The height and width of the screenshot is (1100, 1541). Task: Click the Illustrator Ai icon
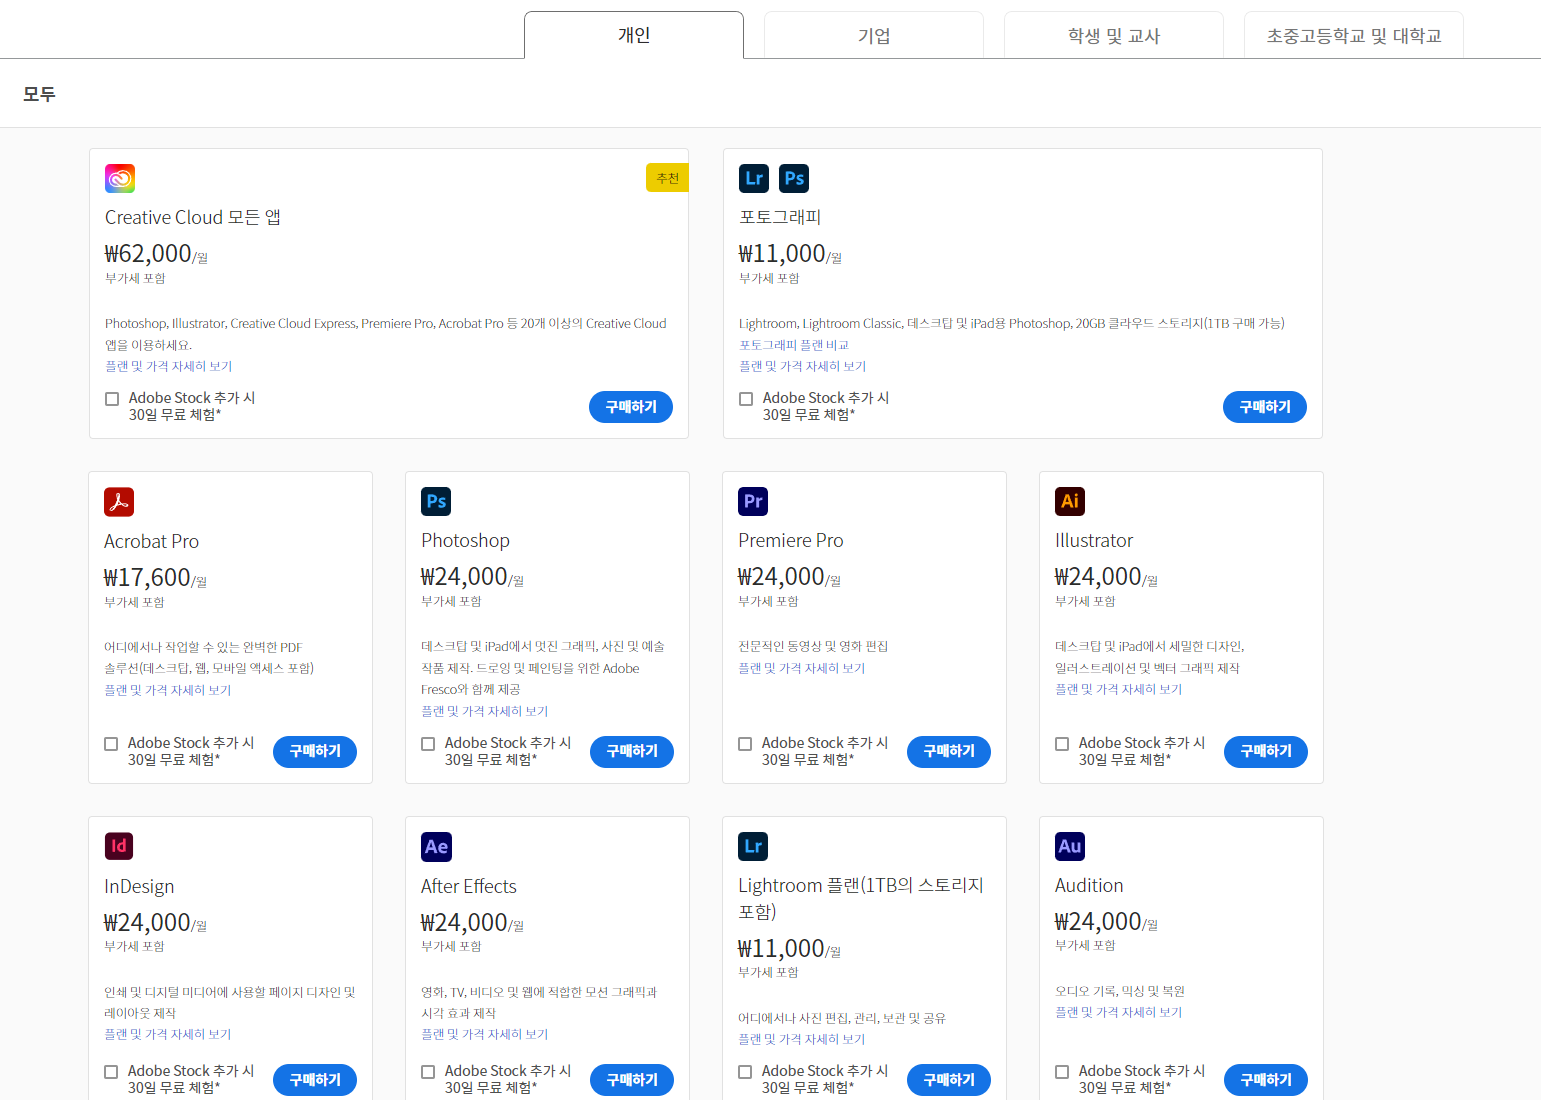(1070, 501)
